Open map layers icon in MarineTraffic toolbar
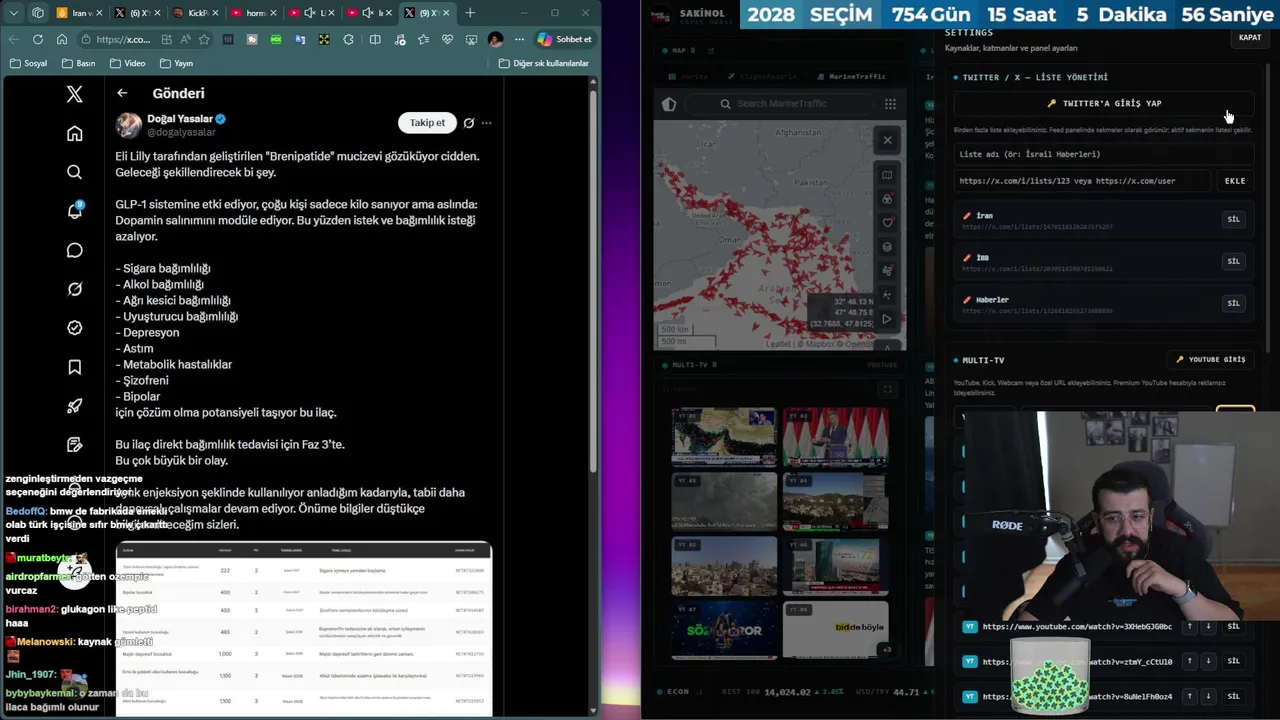 pyautogui.click(x=887, y=247)
